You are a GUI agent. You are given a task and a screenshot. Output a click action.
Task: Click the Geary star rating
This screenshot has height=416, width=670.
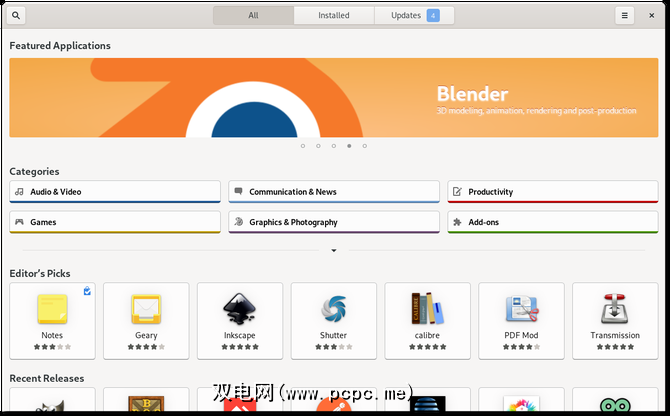146,347
